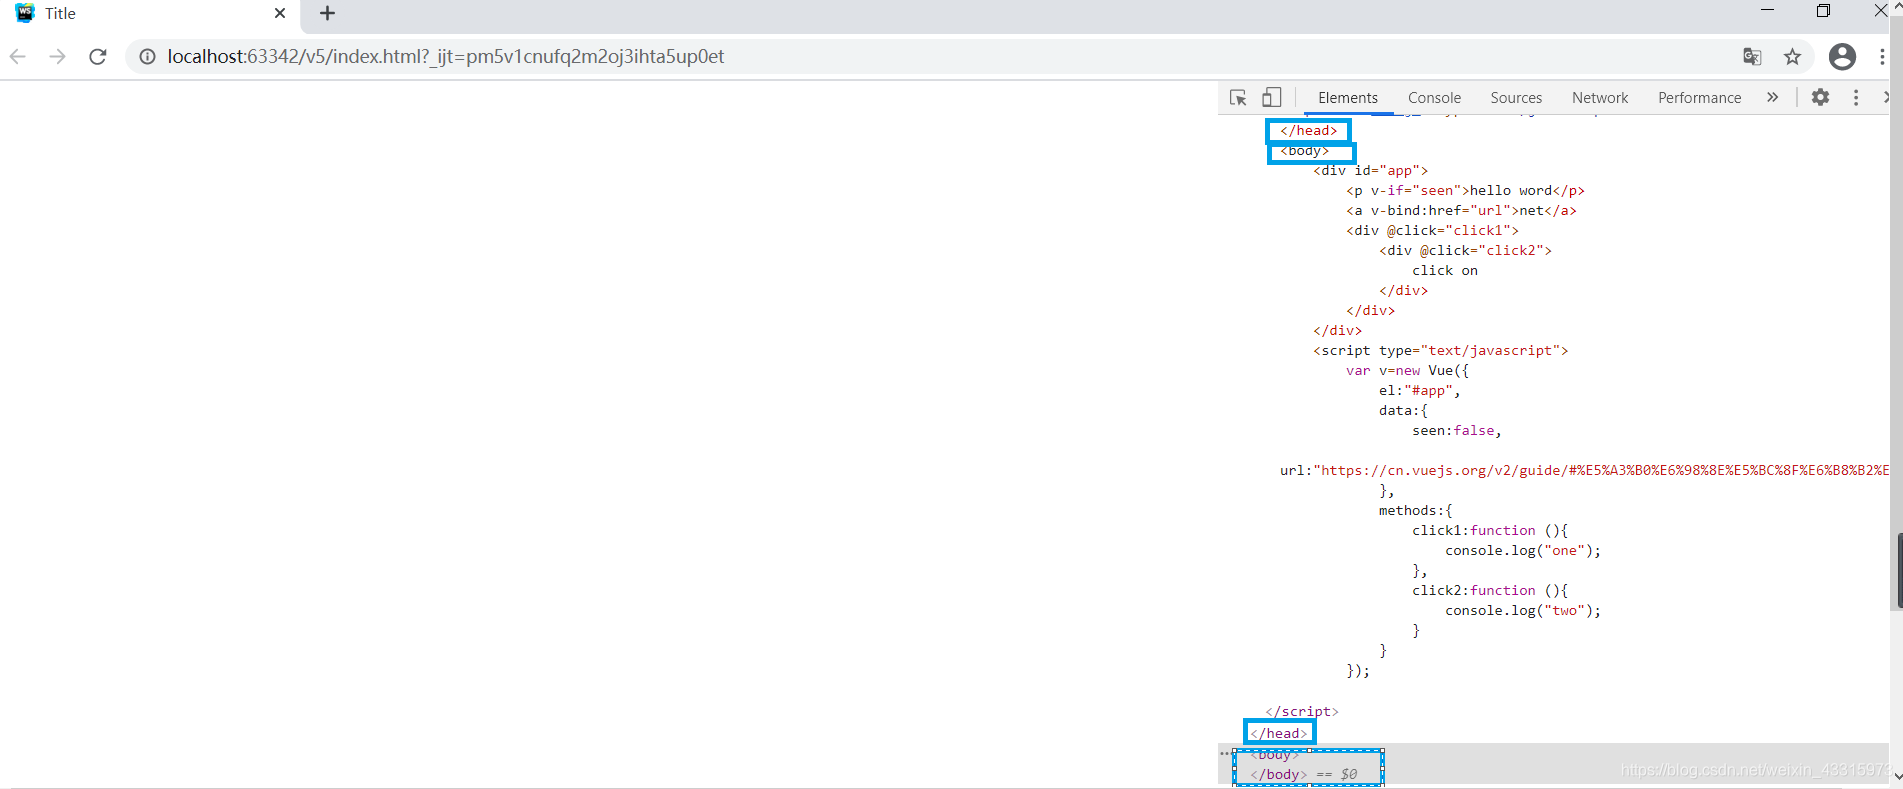Select the a v-bind:href line
Viewport: 1903px width, 789px height.
coord(1461,210)
